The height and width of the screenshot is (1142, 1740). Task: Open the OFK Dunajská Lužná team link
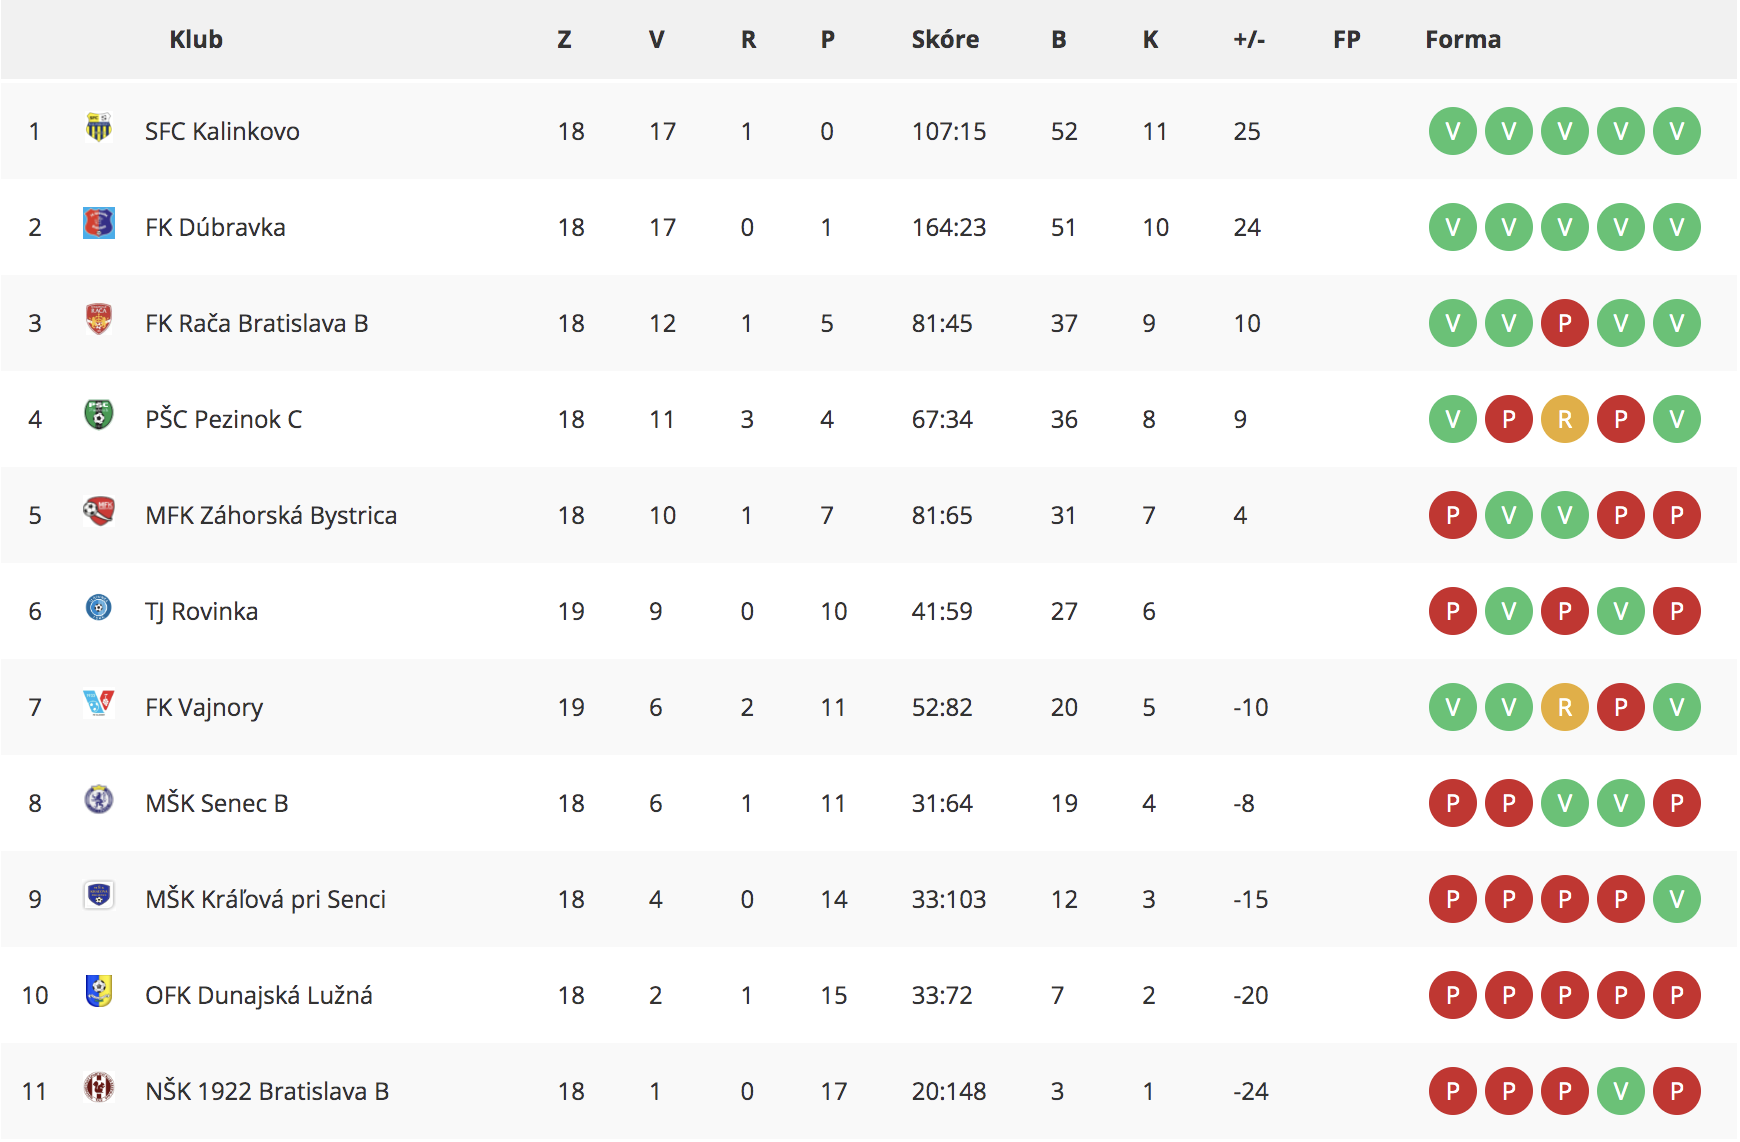[259, 995]
